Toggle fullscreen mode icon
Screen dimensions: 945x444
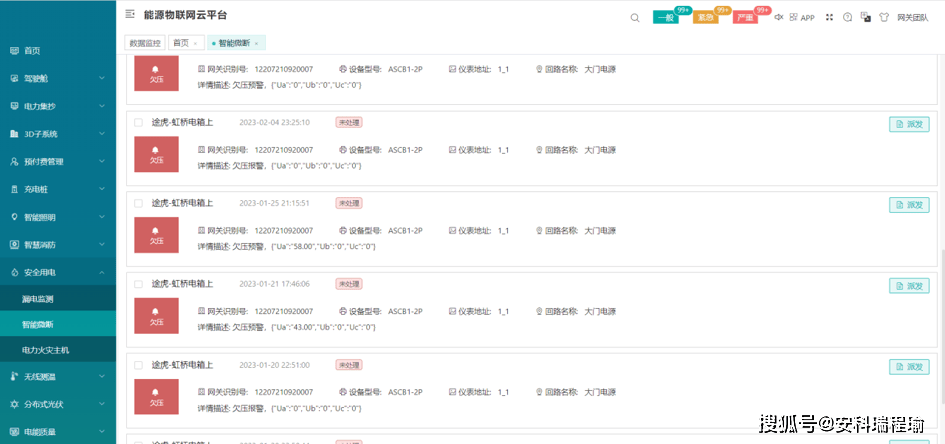(829, 17)
